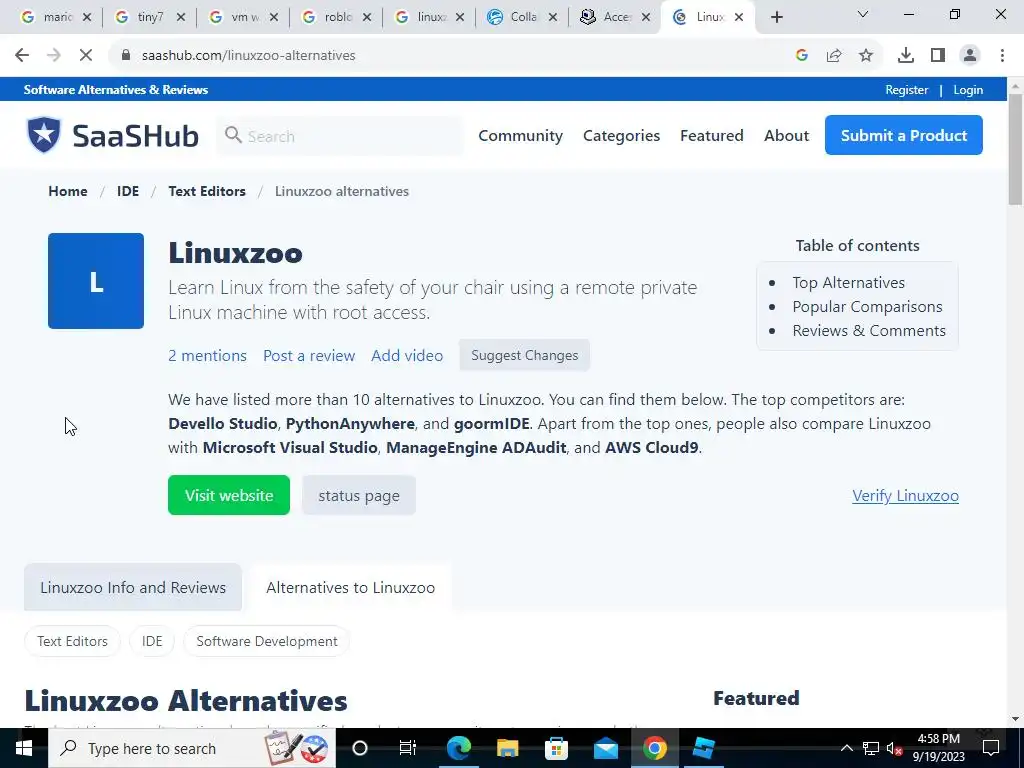Click the Suggest Changes button

[x=524, y=355]
